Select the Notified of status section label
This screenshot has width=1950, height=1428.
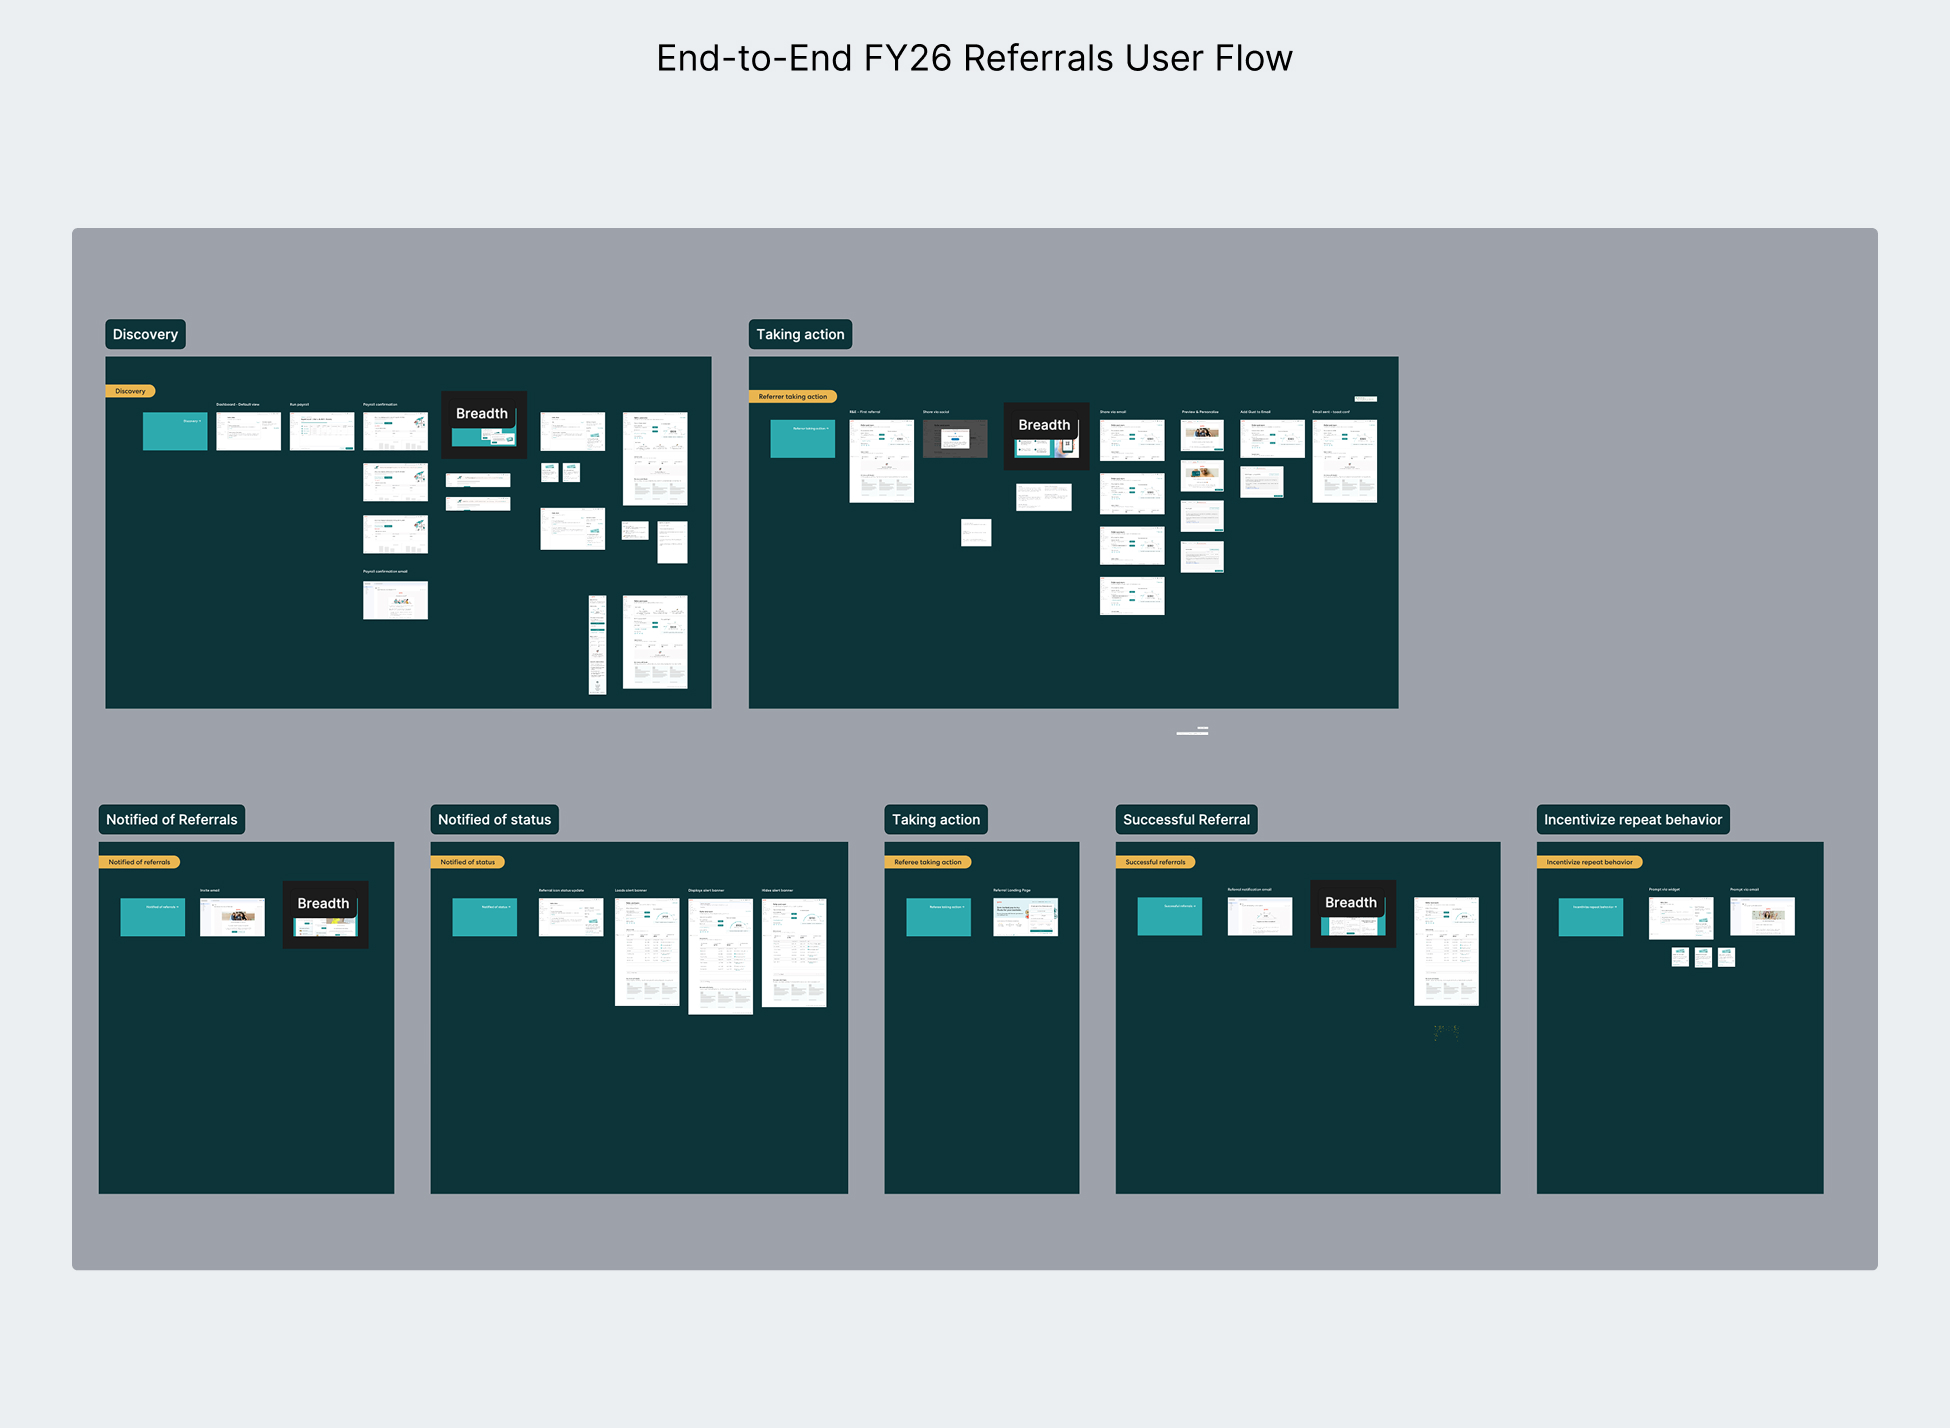494,819
